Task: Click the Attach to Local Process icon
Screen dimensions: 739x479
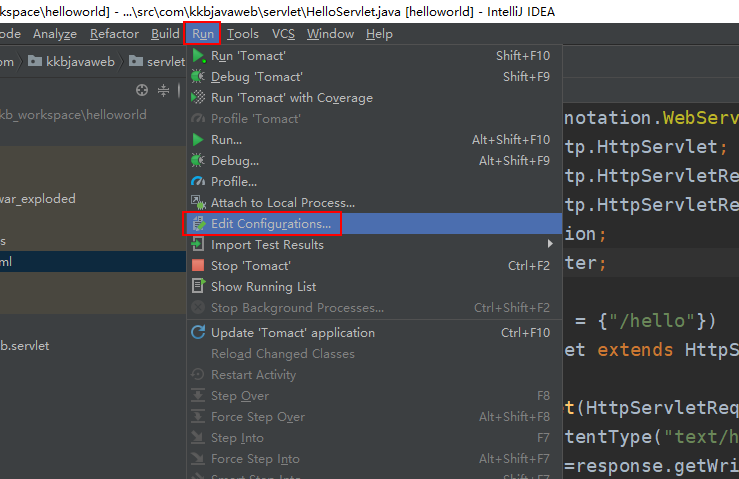Action: pyautogui.click(x=198, y=203)
